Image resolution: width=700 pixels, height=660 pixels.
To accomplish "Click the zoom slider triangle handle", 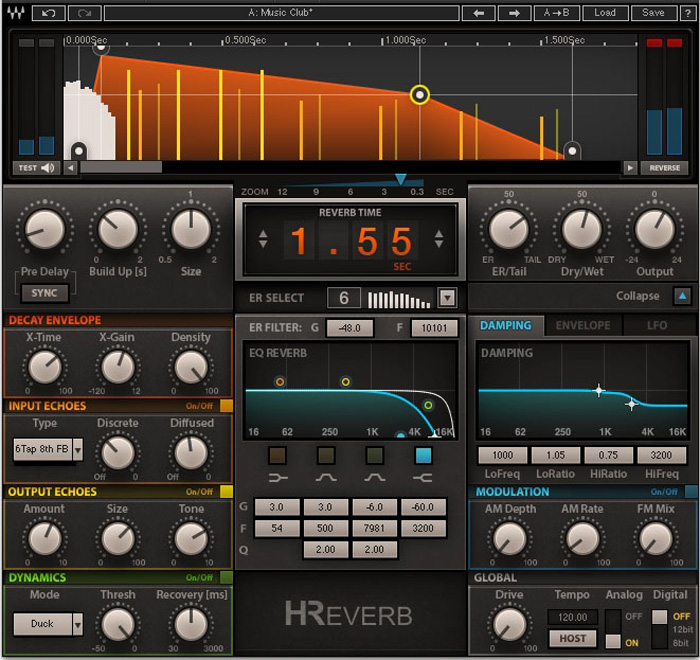I will pos(400,179).
